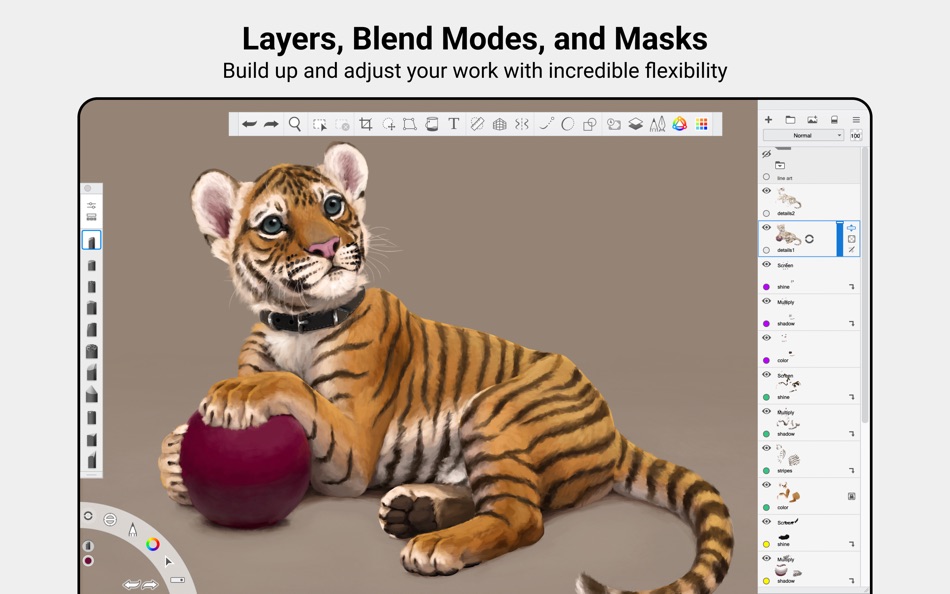Open the Normal blend mode dropdown
This screenshot has height=594, width=950.
[x=803, y=135]
